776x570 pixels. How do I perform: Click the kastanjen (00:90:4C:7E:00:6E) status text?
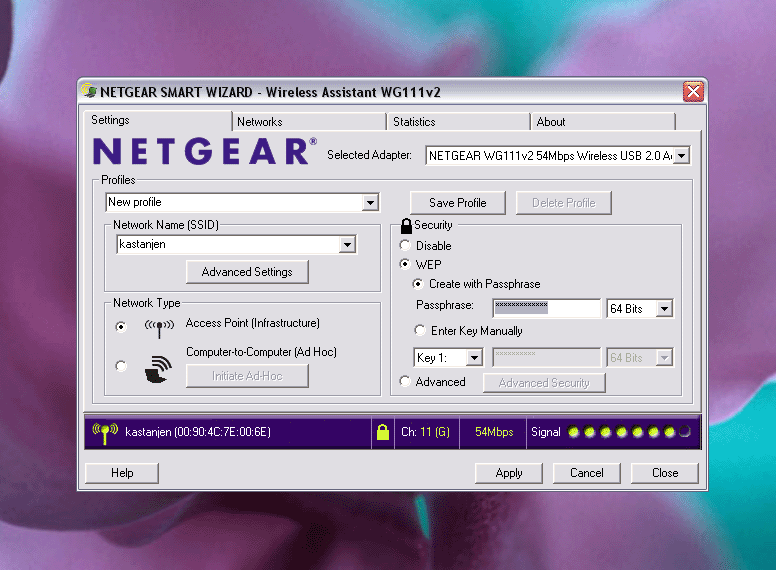[198, 432]
